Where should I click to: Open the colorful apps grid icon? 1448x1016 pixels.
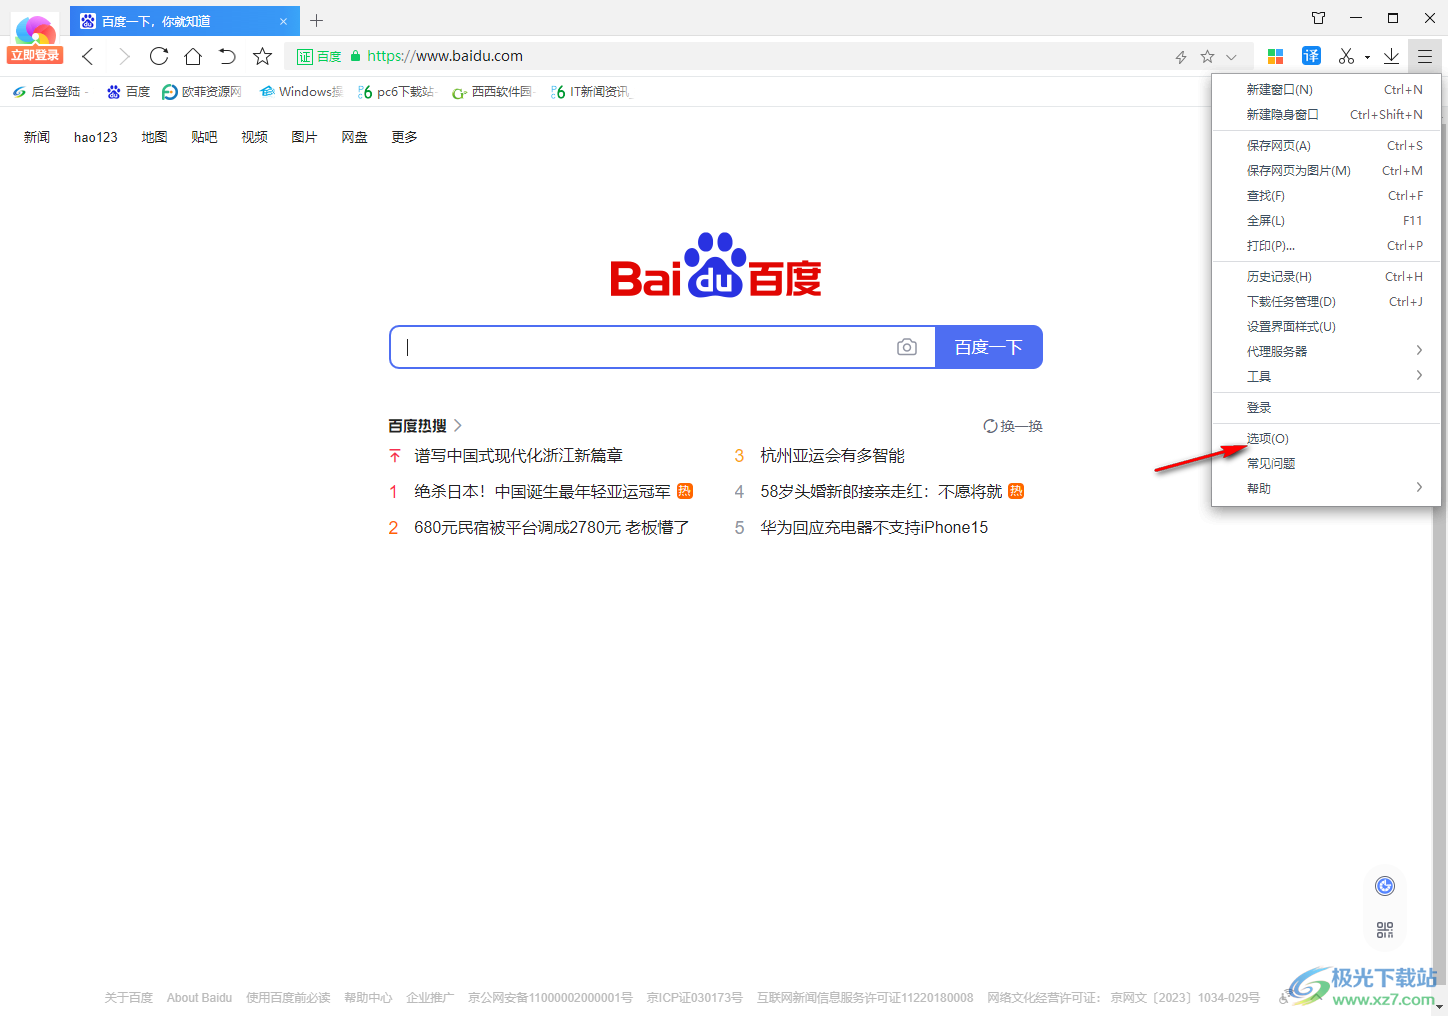pos(1275,56)
